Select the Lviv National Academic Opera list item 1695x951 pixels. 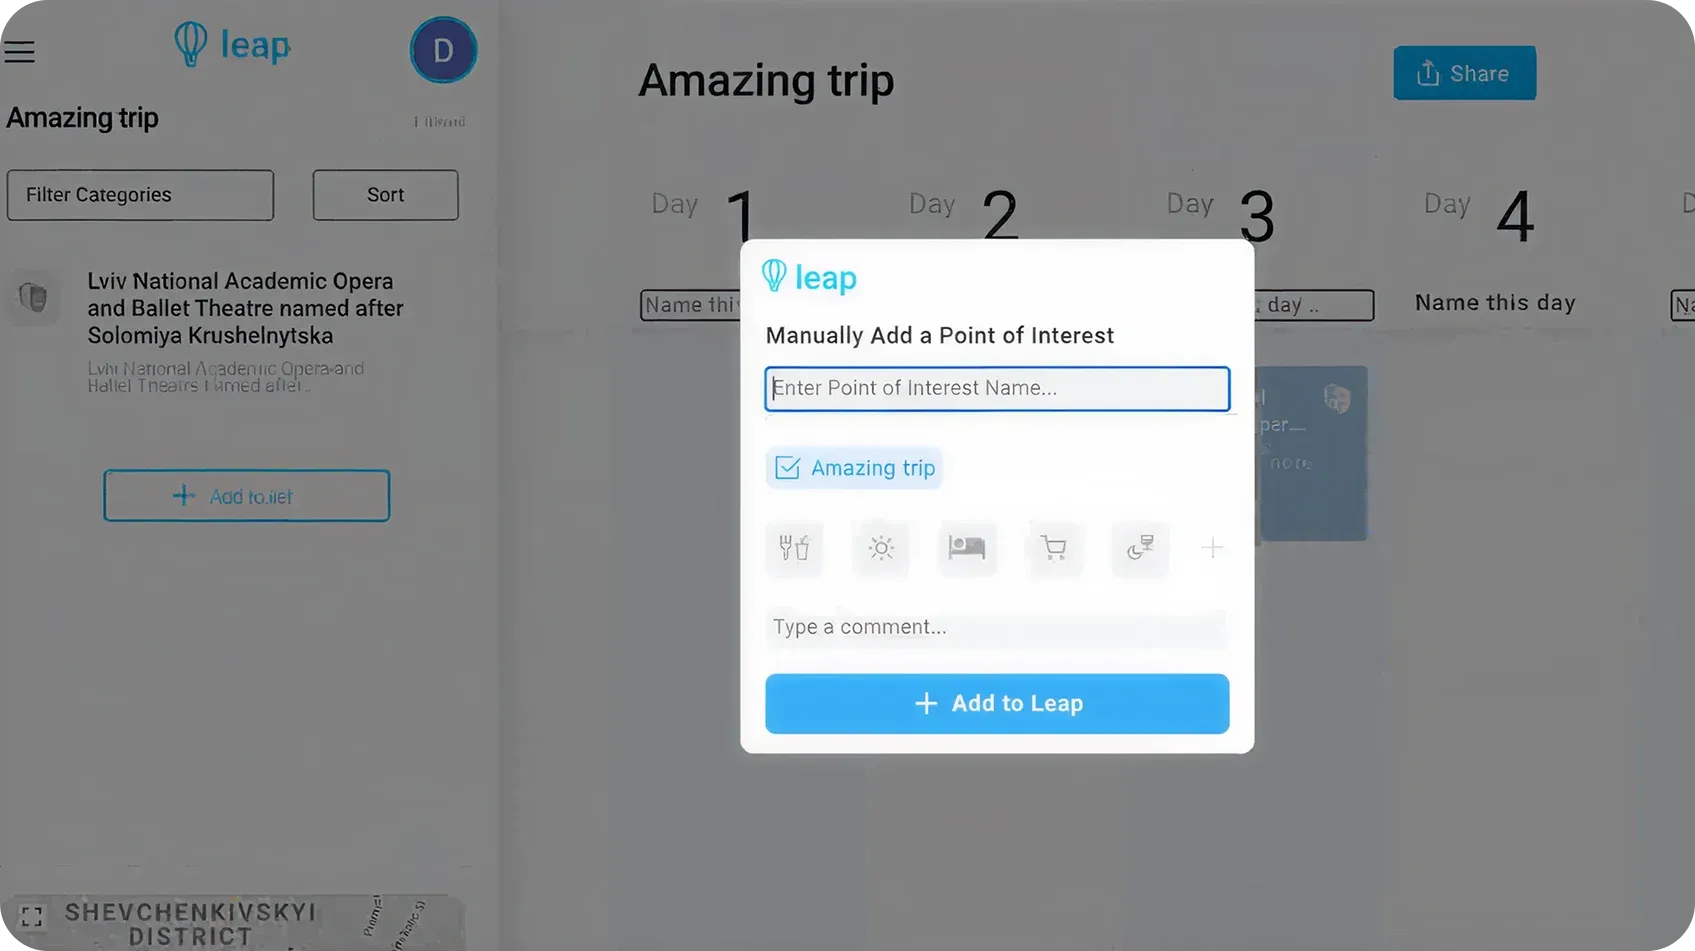[x=245, y=308]
